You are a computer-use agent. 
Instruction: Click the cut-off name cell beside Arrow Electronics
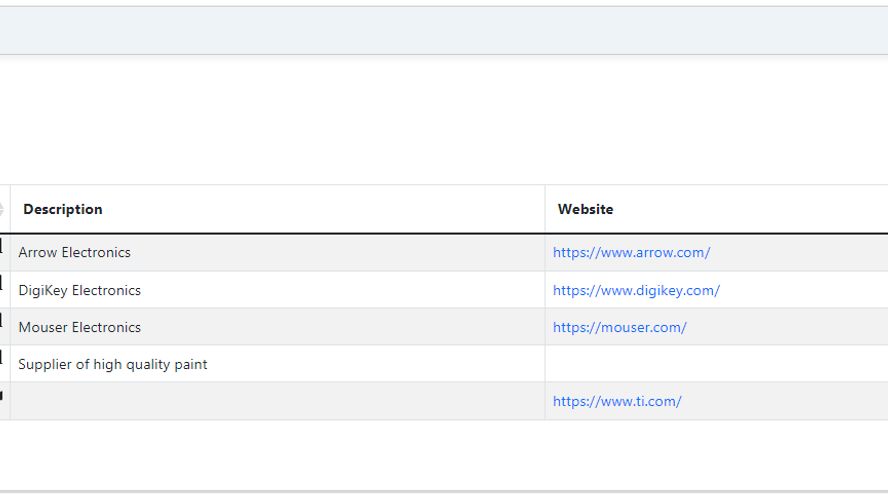coord(5,253)
